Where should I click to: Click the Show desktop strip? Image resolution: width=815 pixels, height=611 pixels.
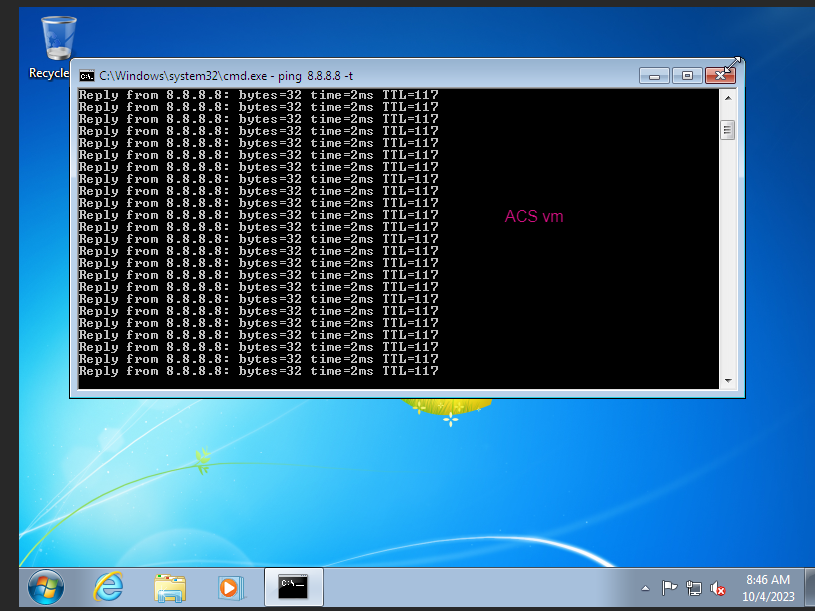(x=809, y=588)
